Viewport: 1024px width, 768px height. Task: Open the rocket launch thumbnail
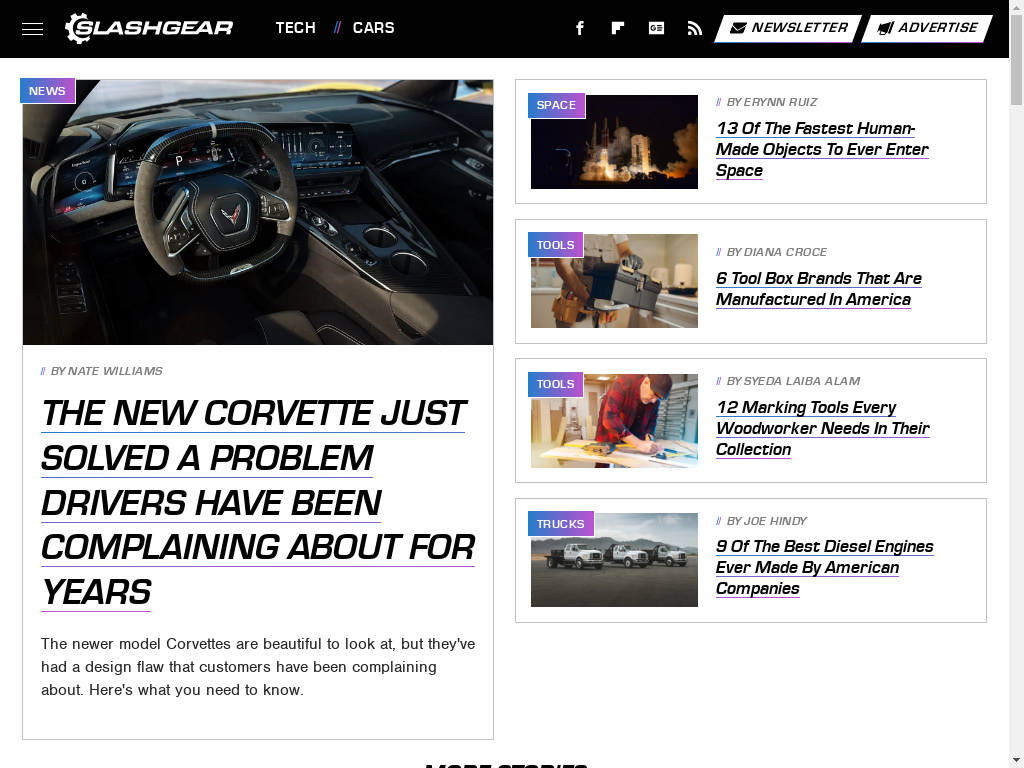pyautogui.click(x=614, y=142)
